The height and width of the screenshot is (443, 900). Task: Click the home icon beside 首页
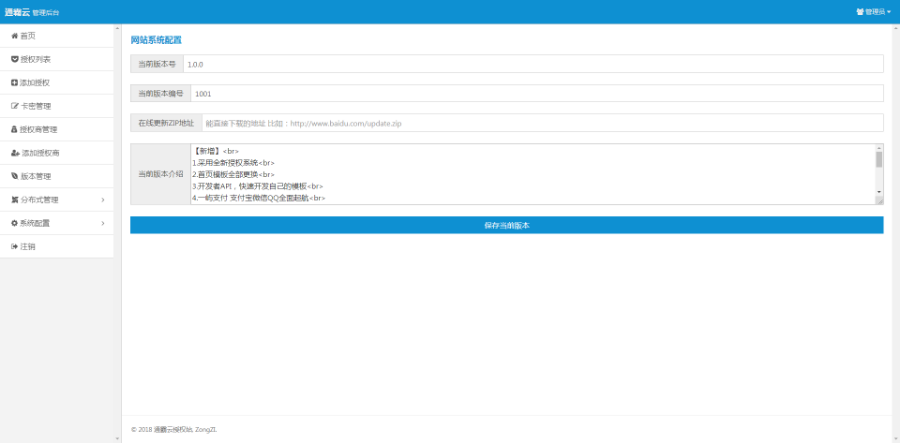point(14,36)
